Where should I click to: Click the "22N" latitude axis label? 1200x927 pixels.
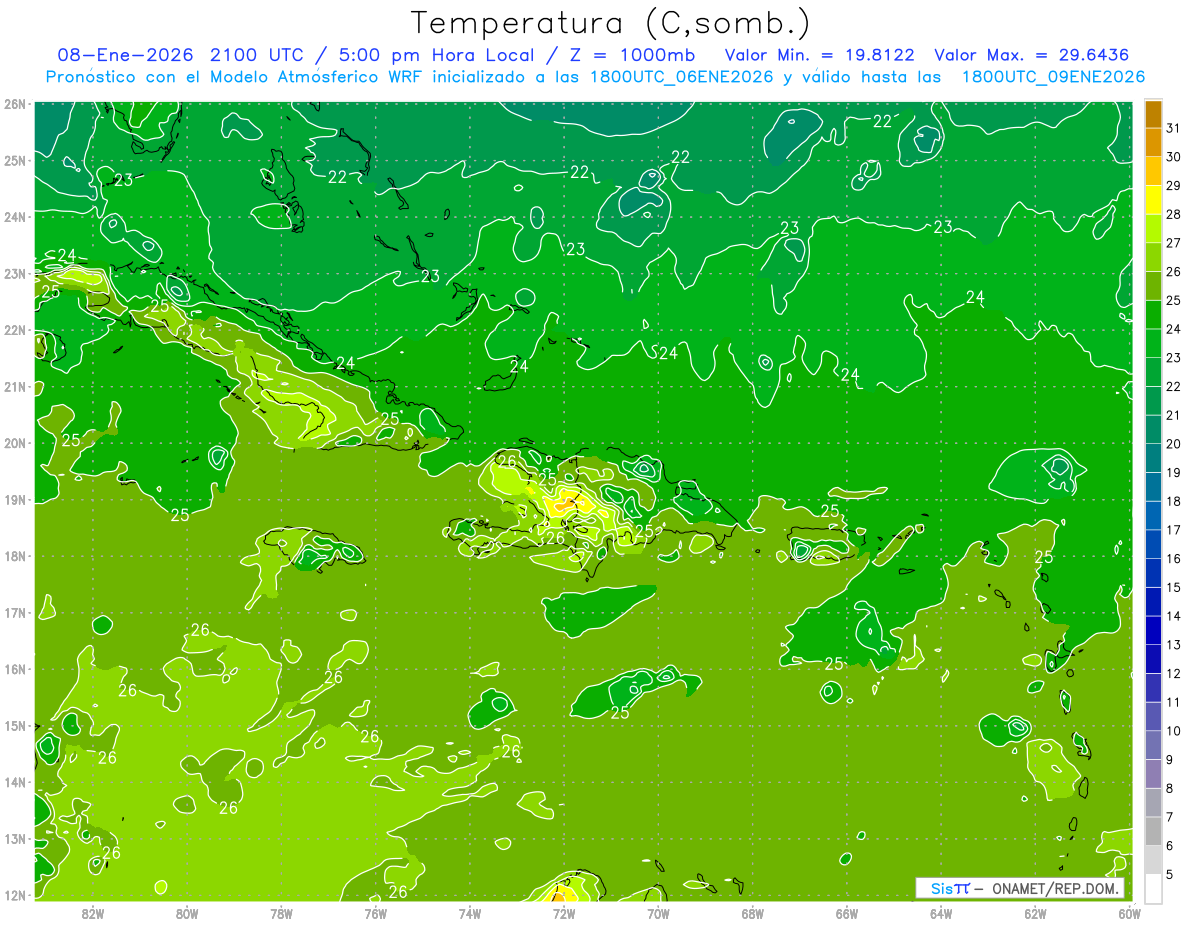14,330
